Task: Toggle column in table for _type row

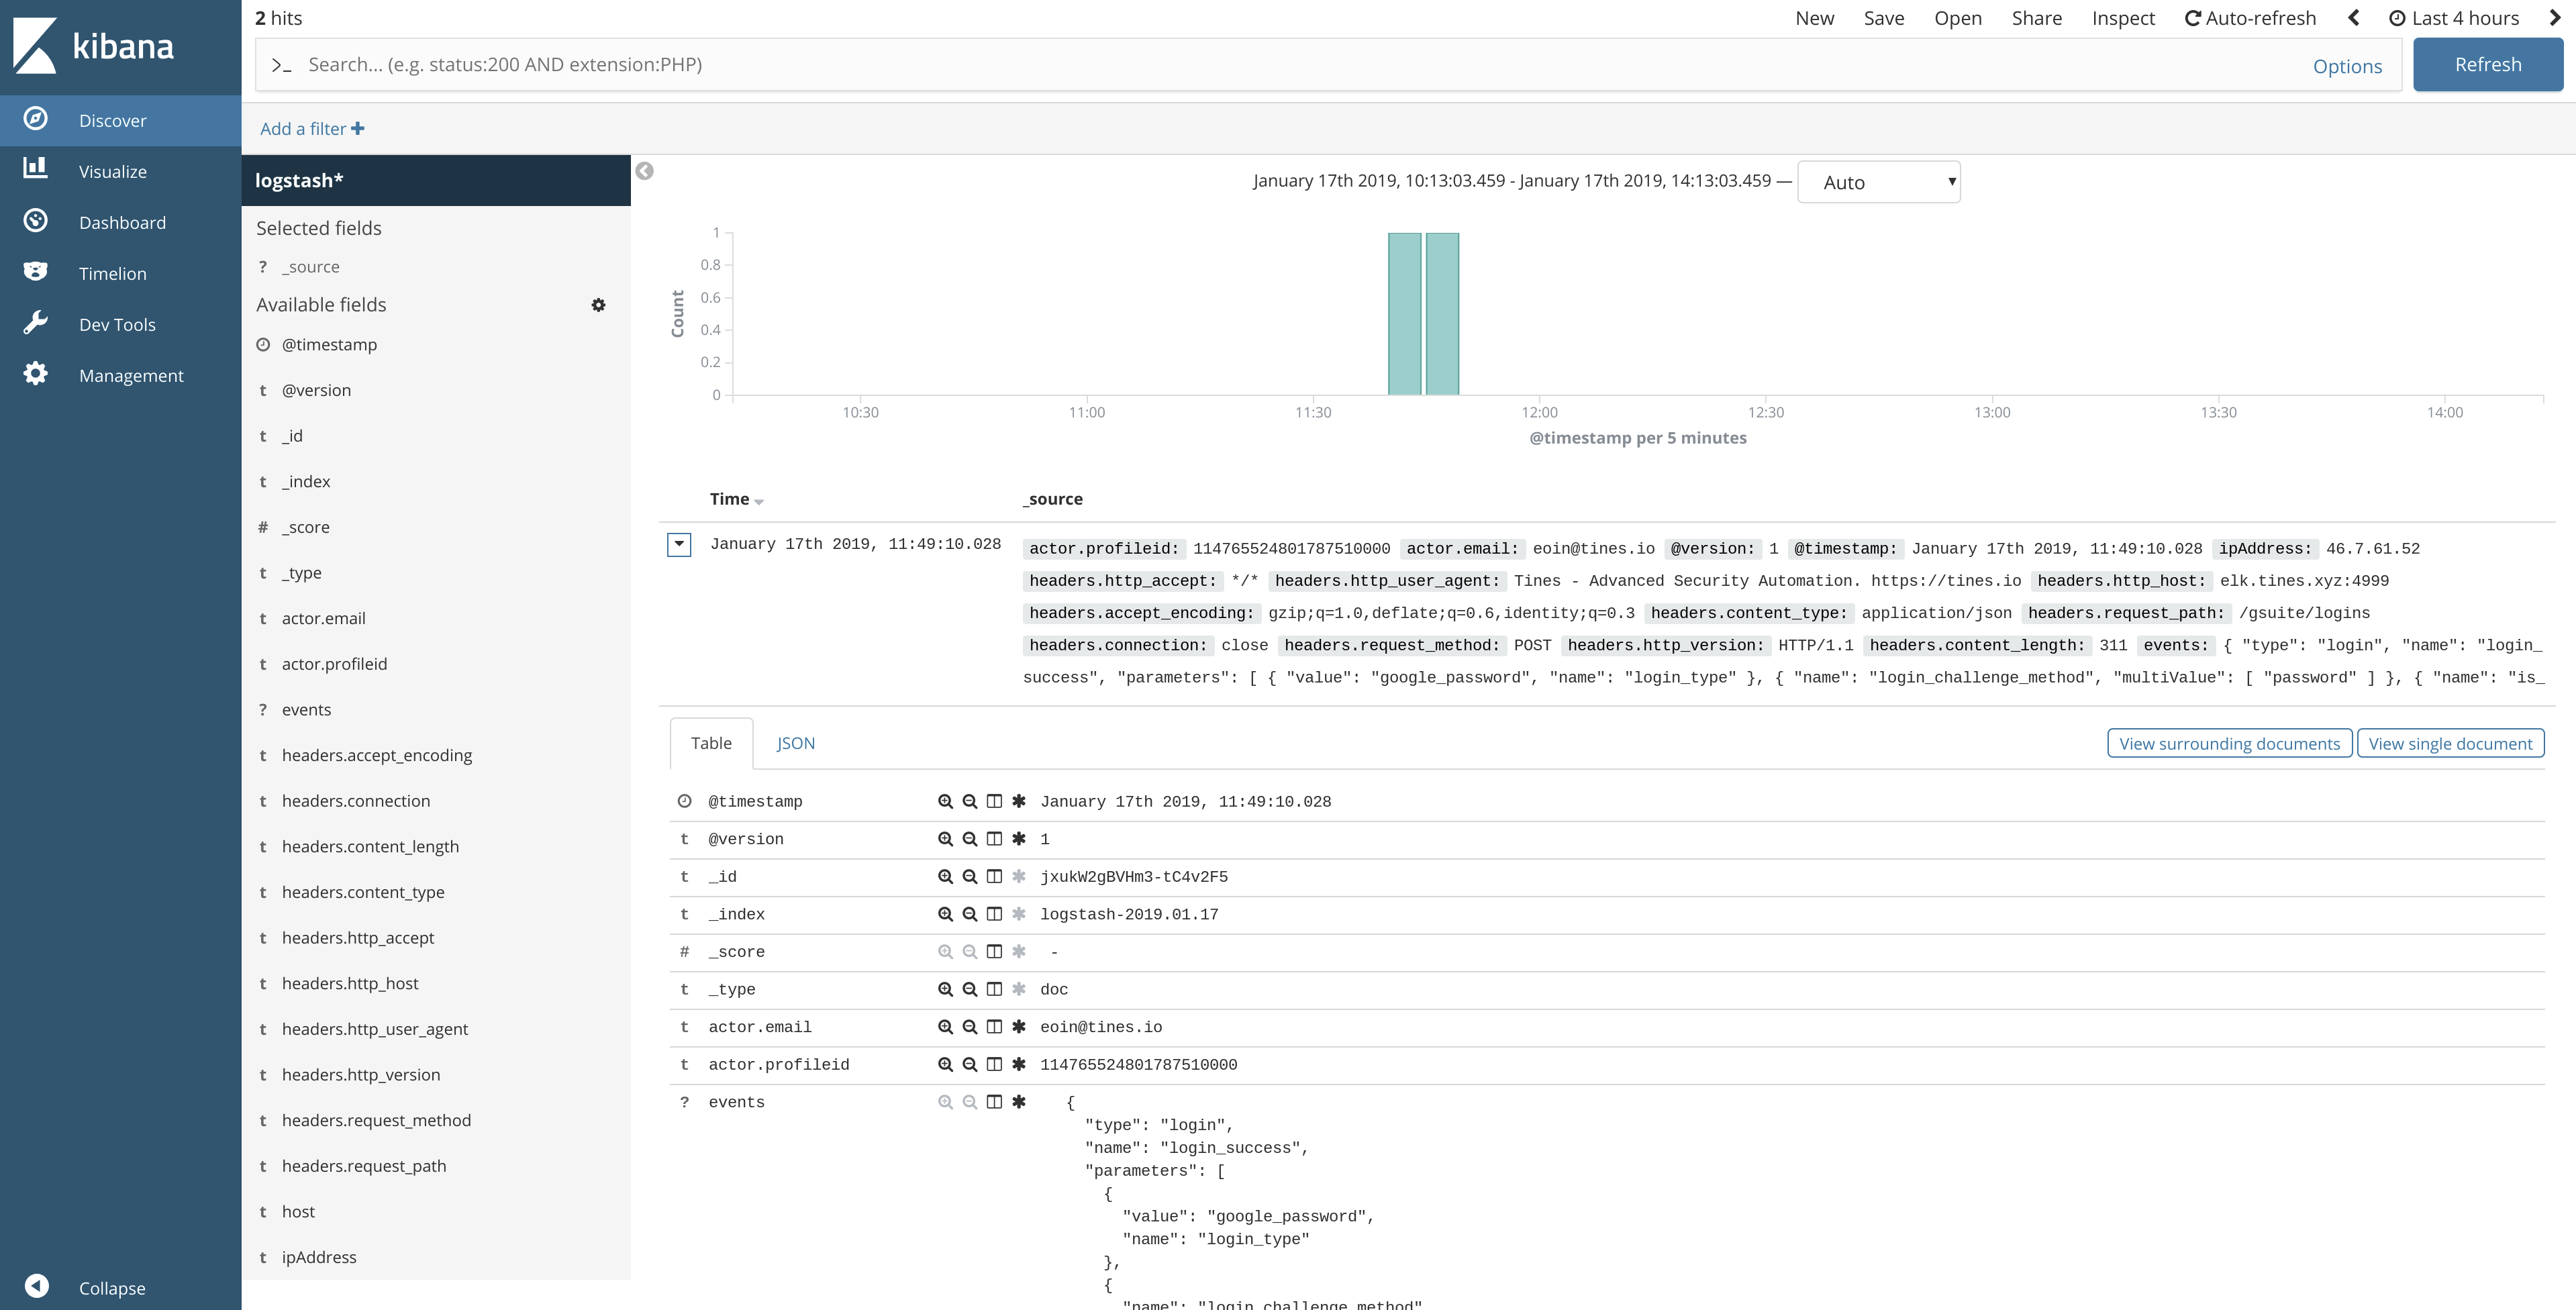Action: pos(994,989)
